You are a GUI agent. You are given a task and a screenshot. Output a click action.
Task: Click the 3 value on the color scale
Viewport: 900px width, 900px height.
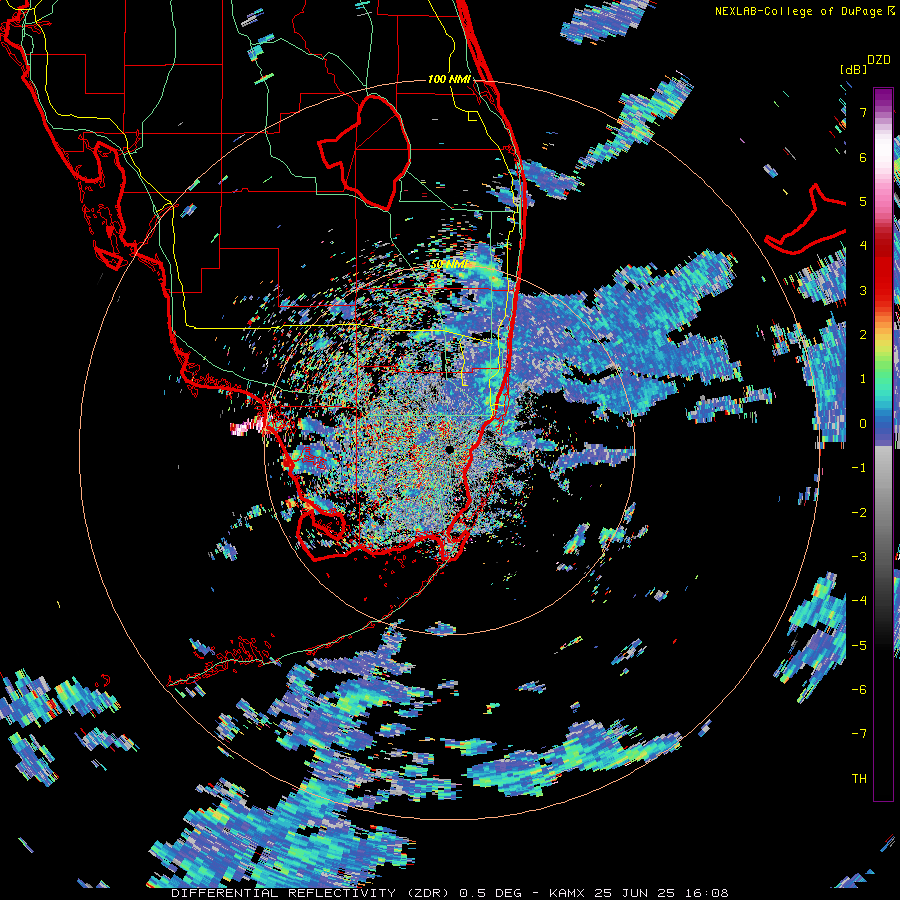coord(863,290)
